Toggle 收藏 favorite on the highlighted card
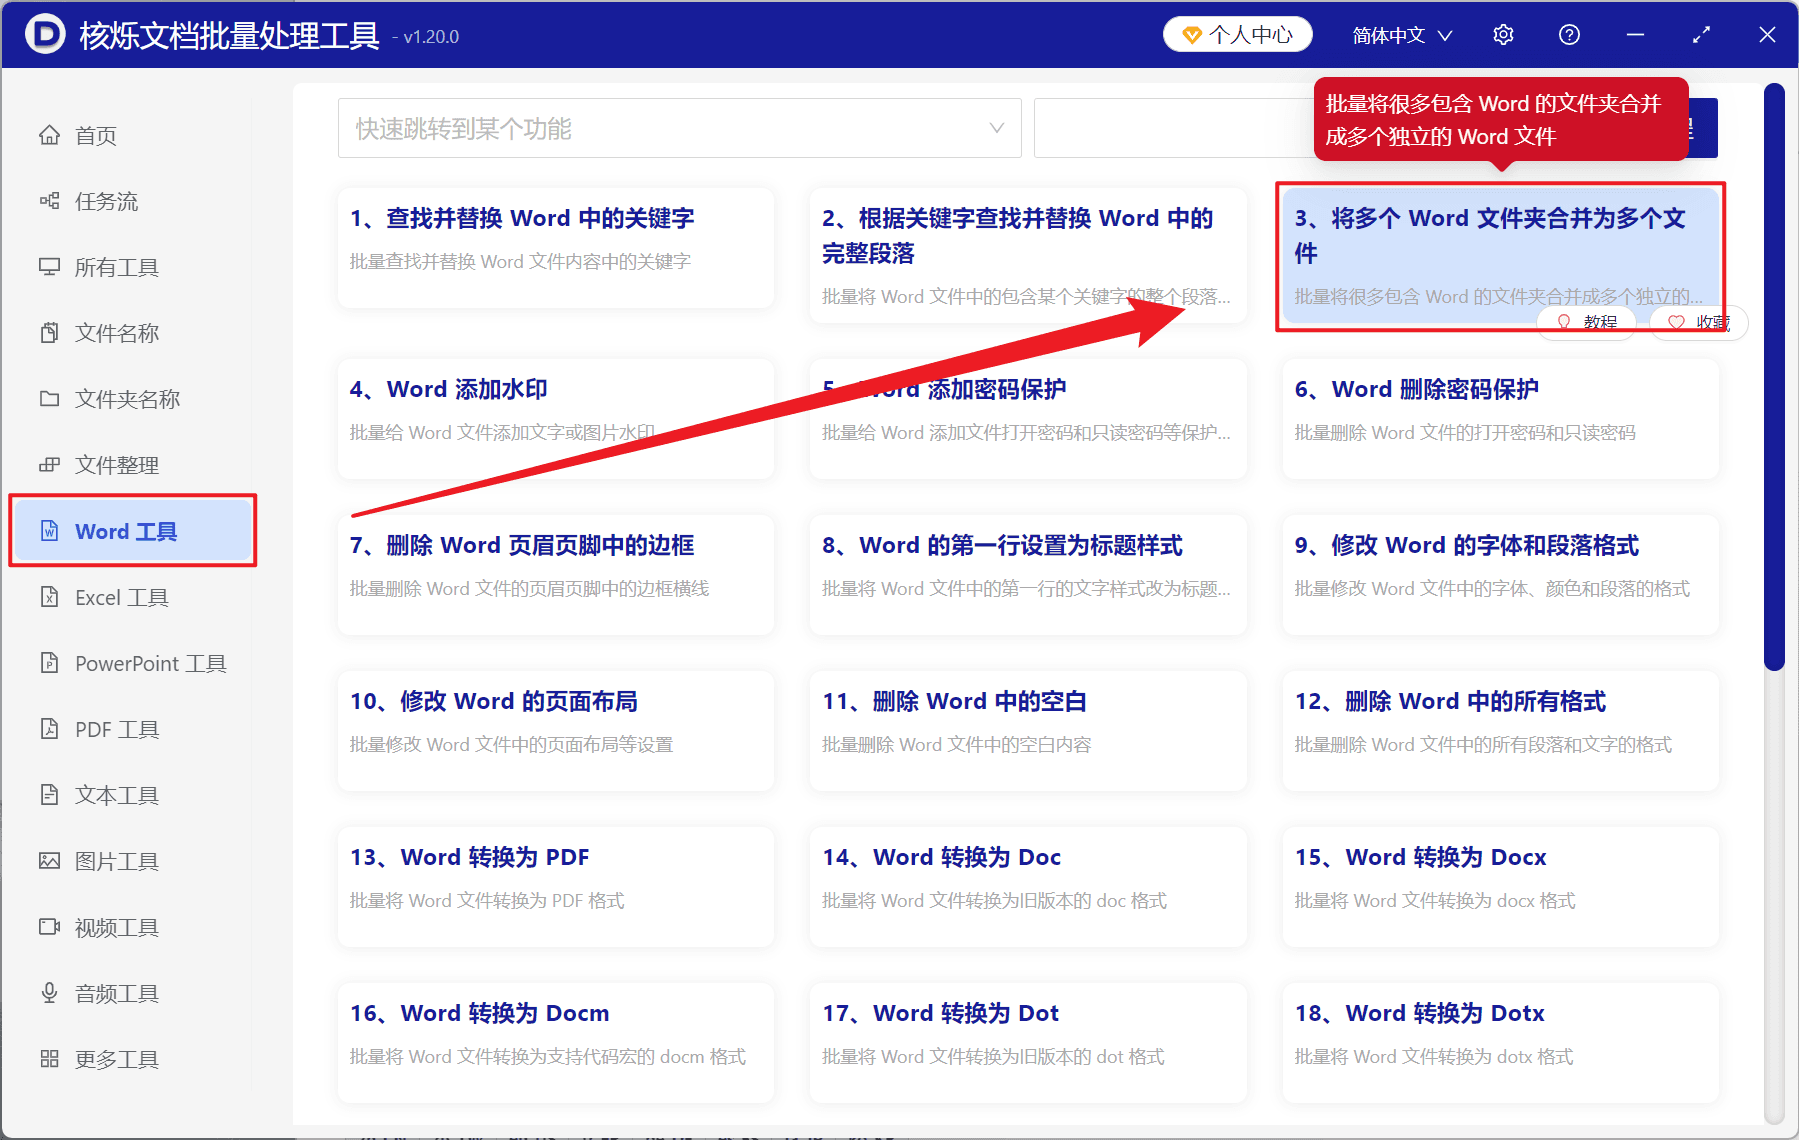 [1697, 322]
